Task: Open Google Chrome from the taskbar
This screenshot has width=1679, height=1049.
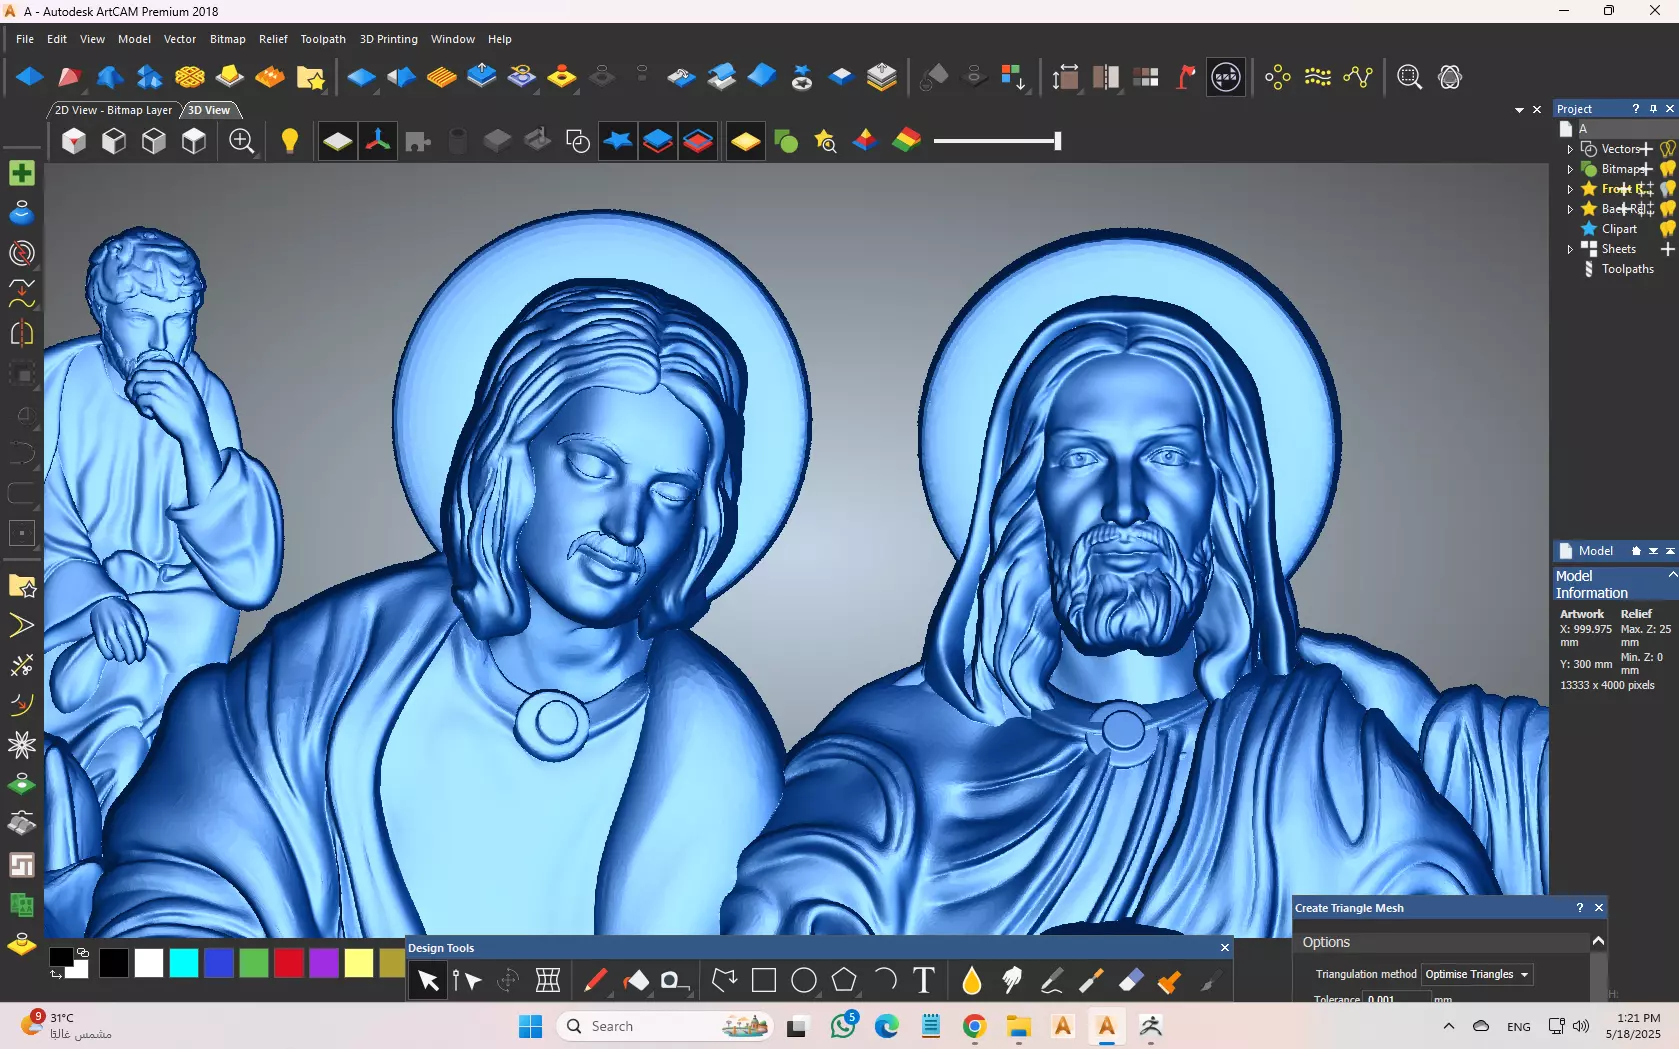Action: click(x=975, y=1026)
